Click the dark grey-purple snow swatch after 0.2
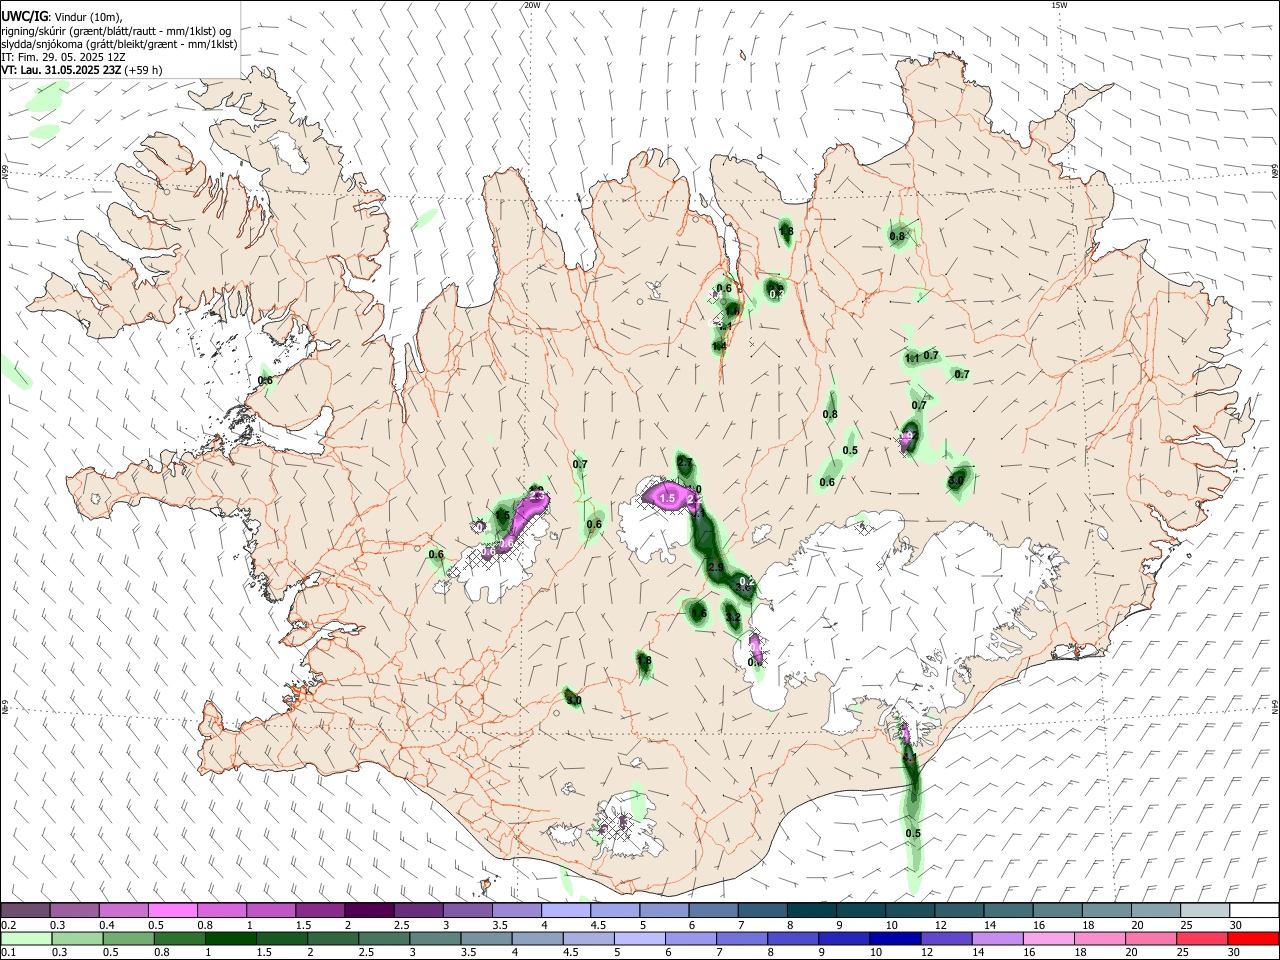 click(25, 910)
